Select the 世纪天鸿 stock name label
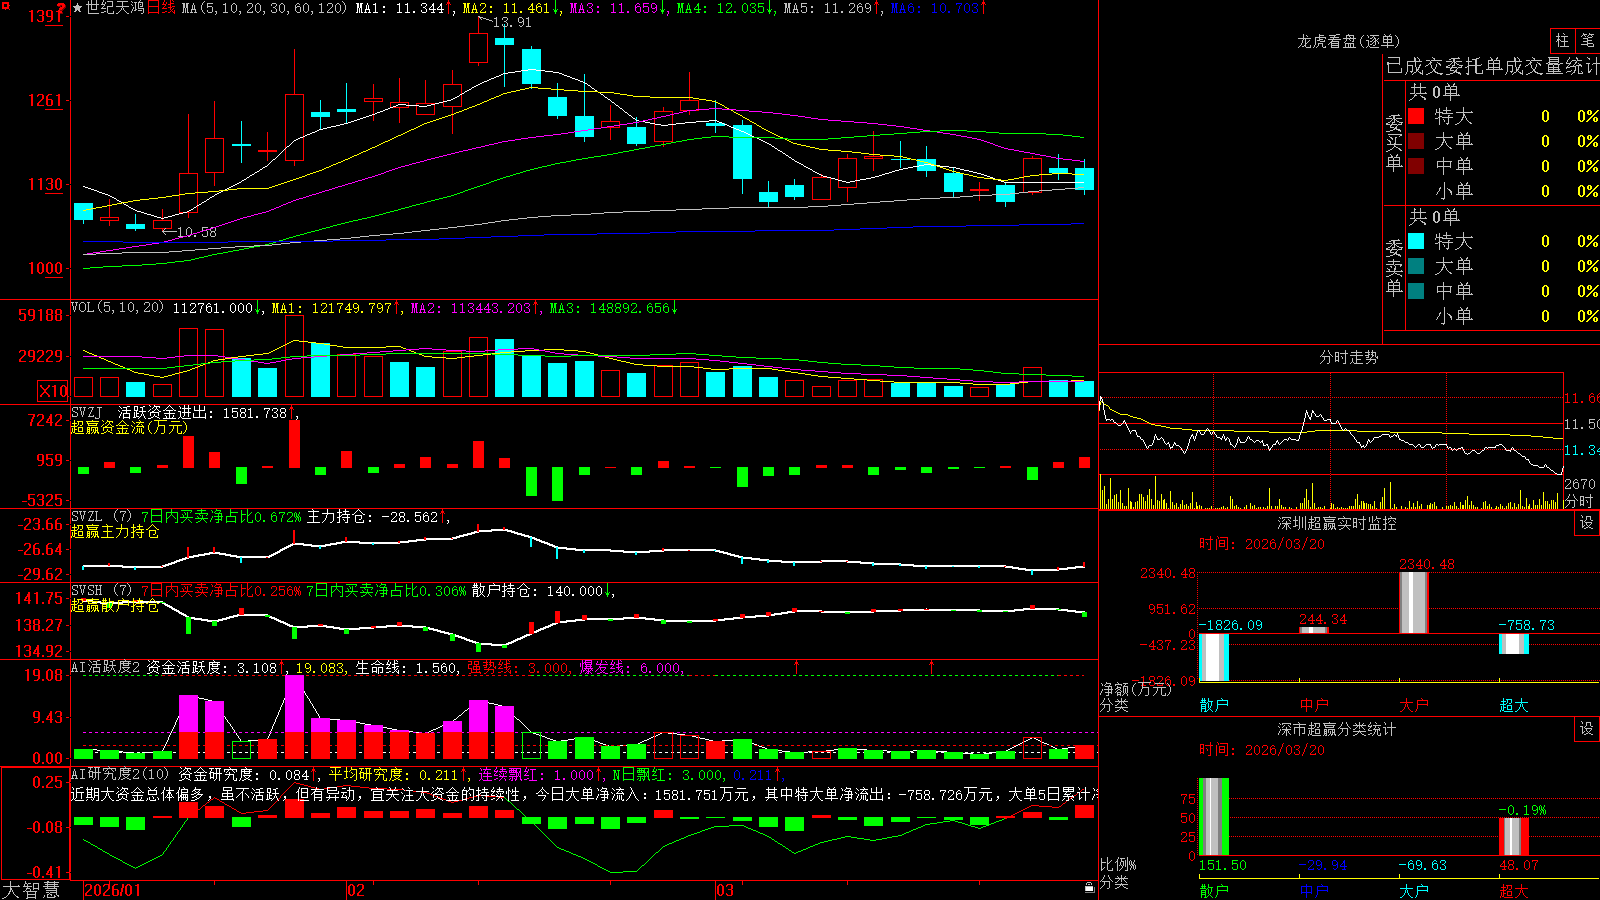This screenshot has width=1600, height=900. 115,8
